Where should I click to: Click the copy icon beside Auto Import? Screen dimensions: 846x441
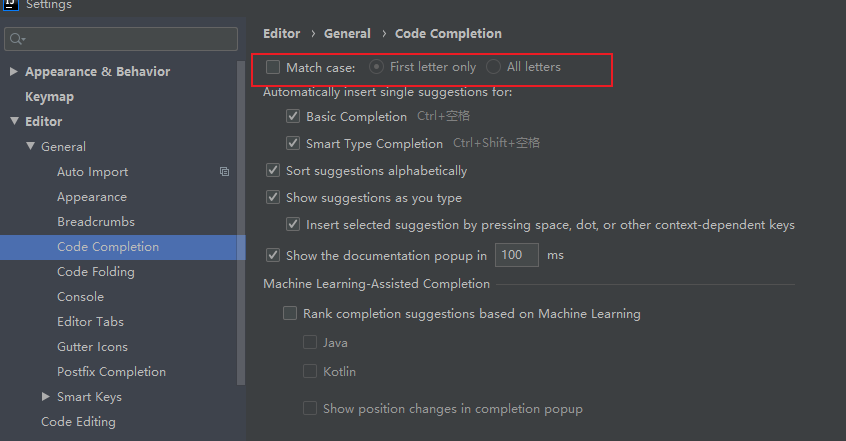[x=224, y=172]
